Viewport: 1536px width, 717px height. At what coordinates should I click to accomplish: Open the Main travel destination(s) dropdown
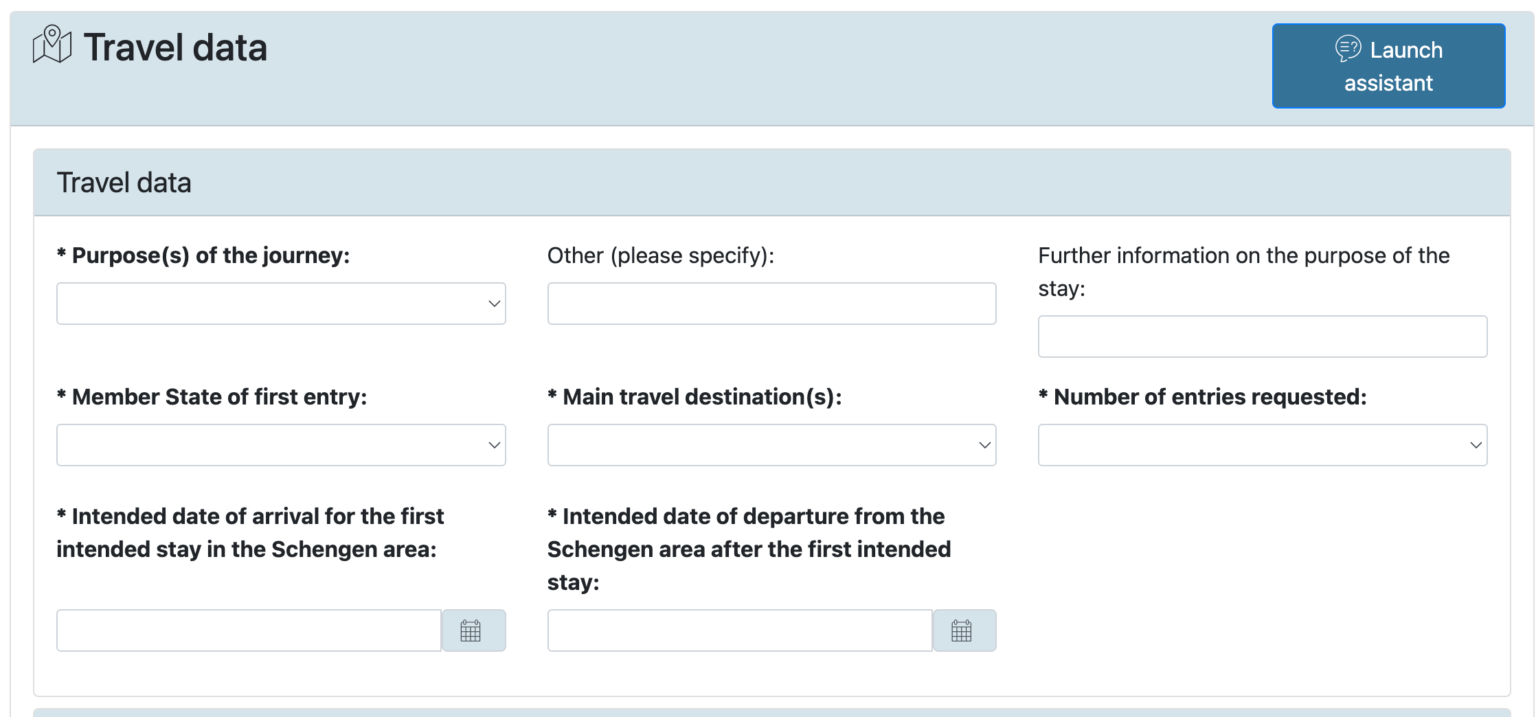[x=770, y=444]
